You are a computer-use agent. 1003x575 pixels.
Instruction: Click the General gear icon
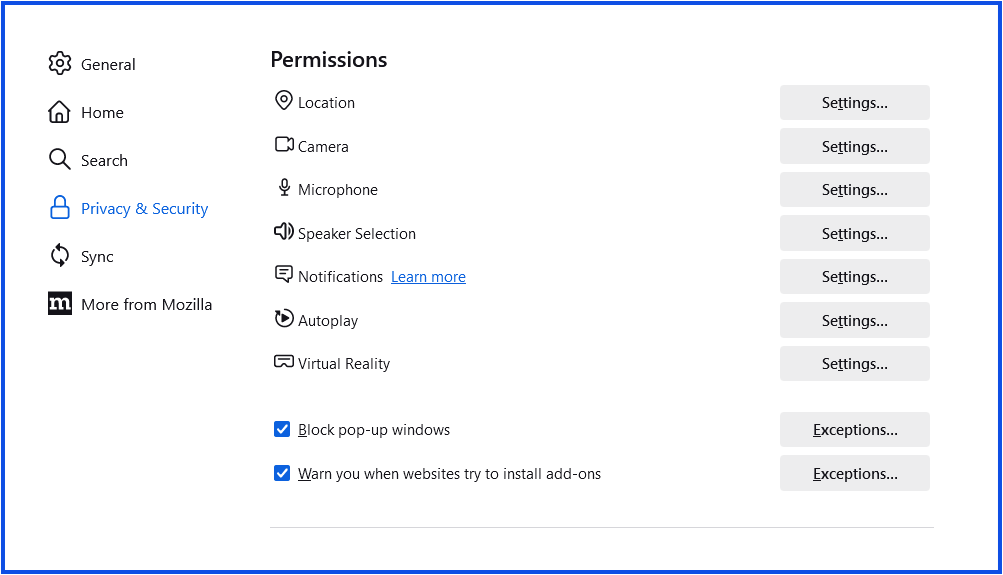click(x=60, y=64)
